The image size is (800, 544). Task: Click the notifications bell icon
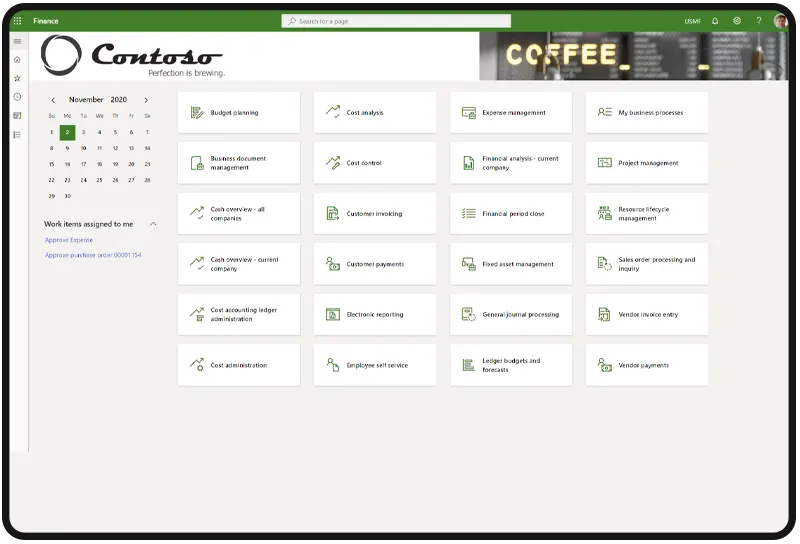(715, 21)
